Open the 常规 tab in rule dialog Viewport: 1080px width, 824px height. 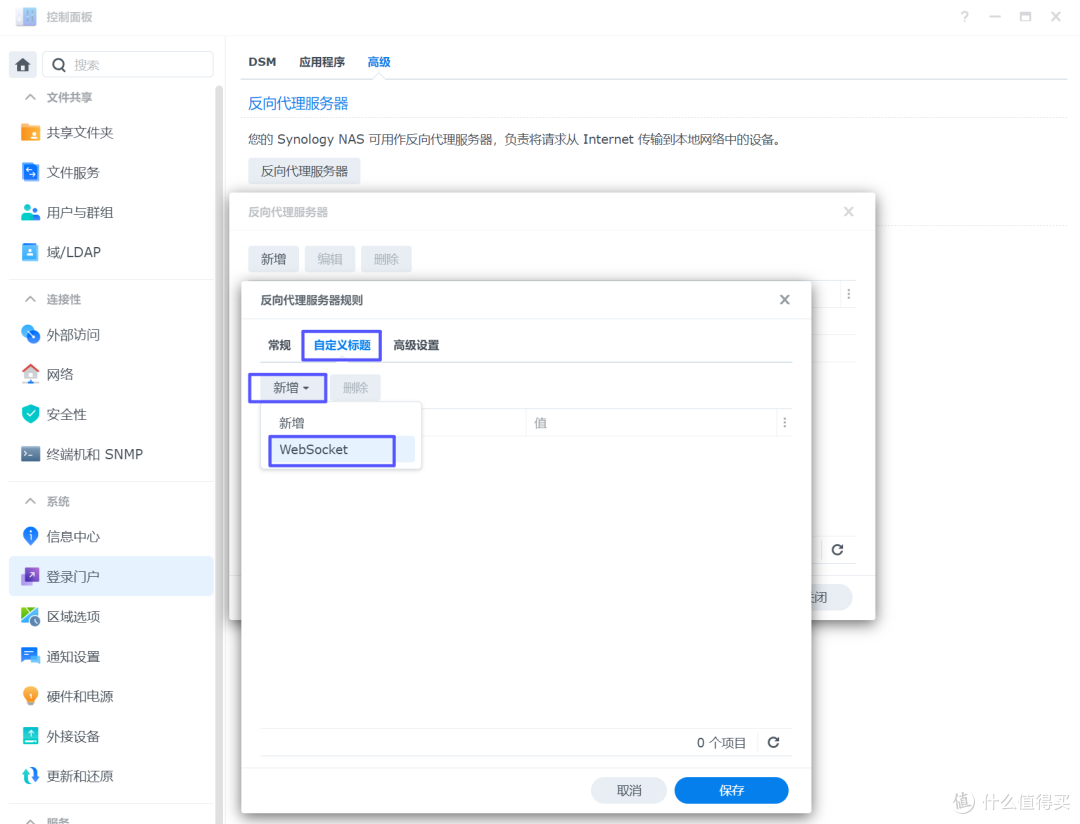[280, 345]
